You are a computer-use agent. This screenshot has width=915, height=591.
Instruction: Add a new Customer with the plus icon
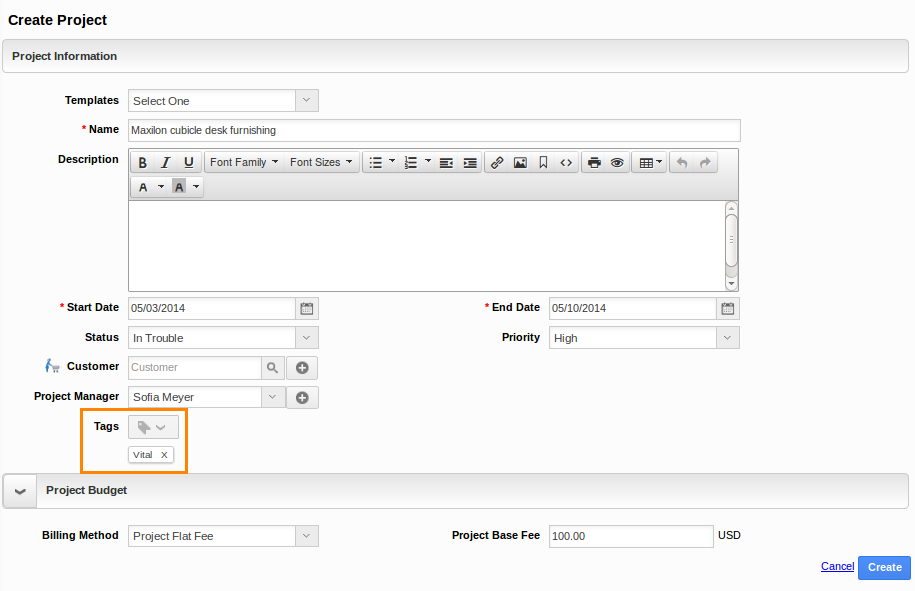[x=301, y=367]
